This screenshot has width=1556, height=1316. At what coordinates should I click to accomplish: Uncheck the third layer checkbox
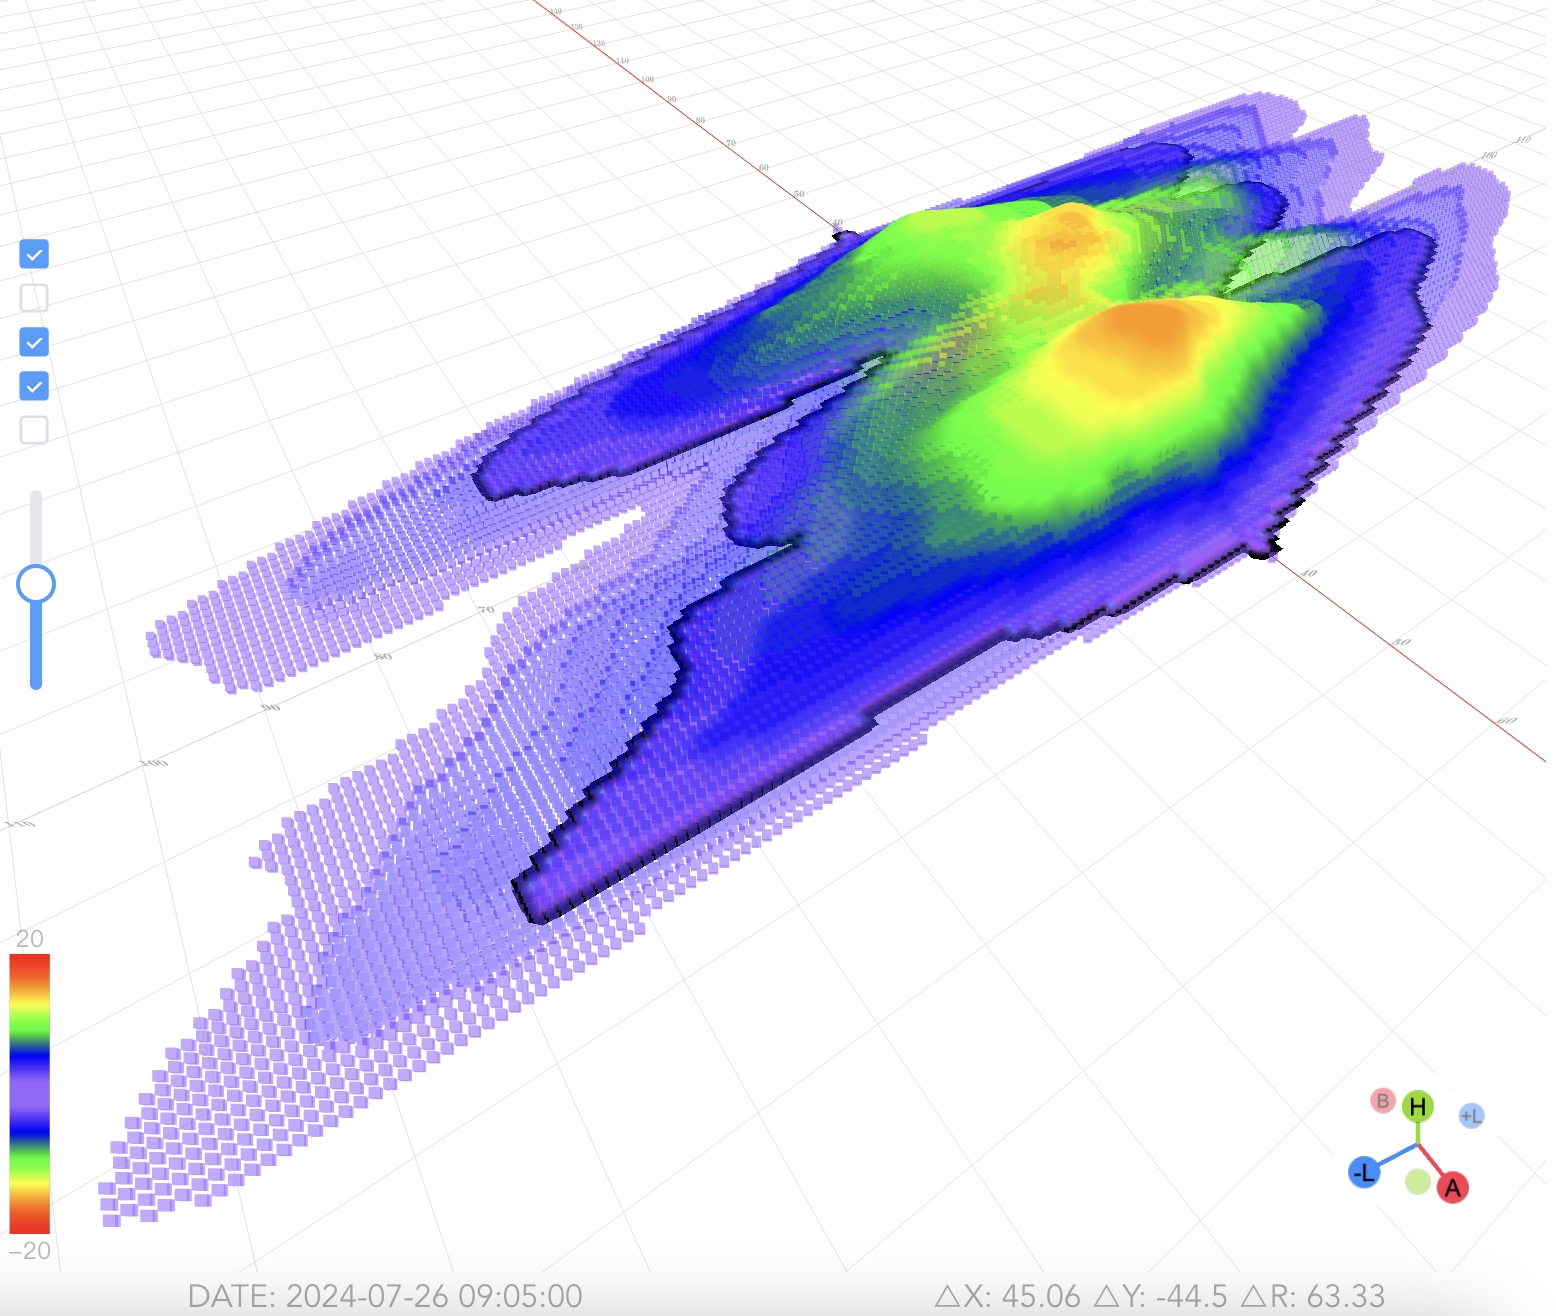(x=34, y=342)
